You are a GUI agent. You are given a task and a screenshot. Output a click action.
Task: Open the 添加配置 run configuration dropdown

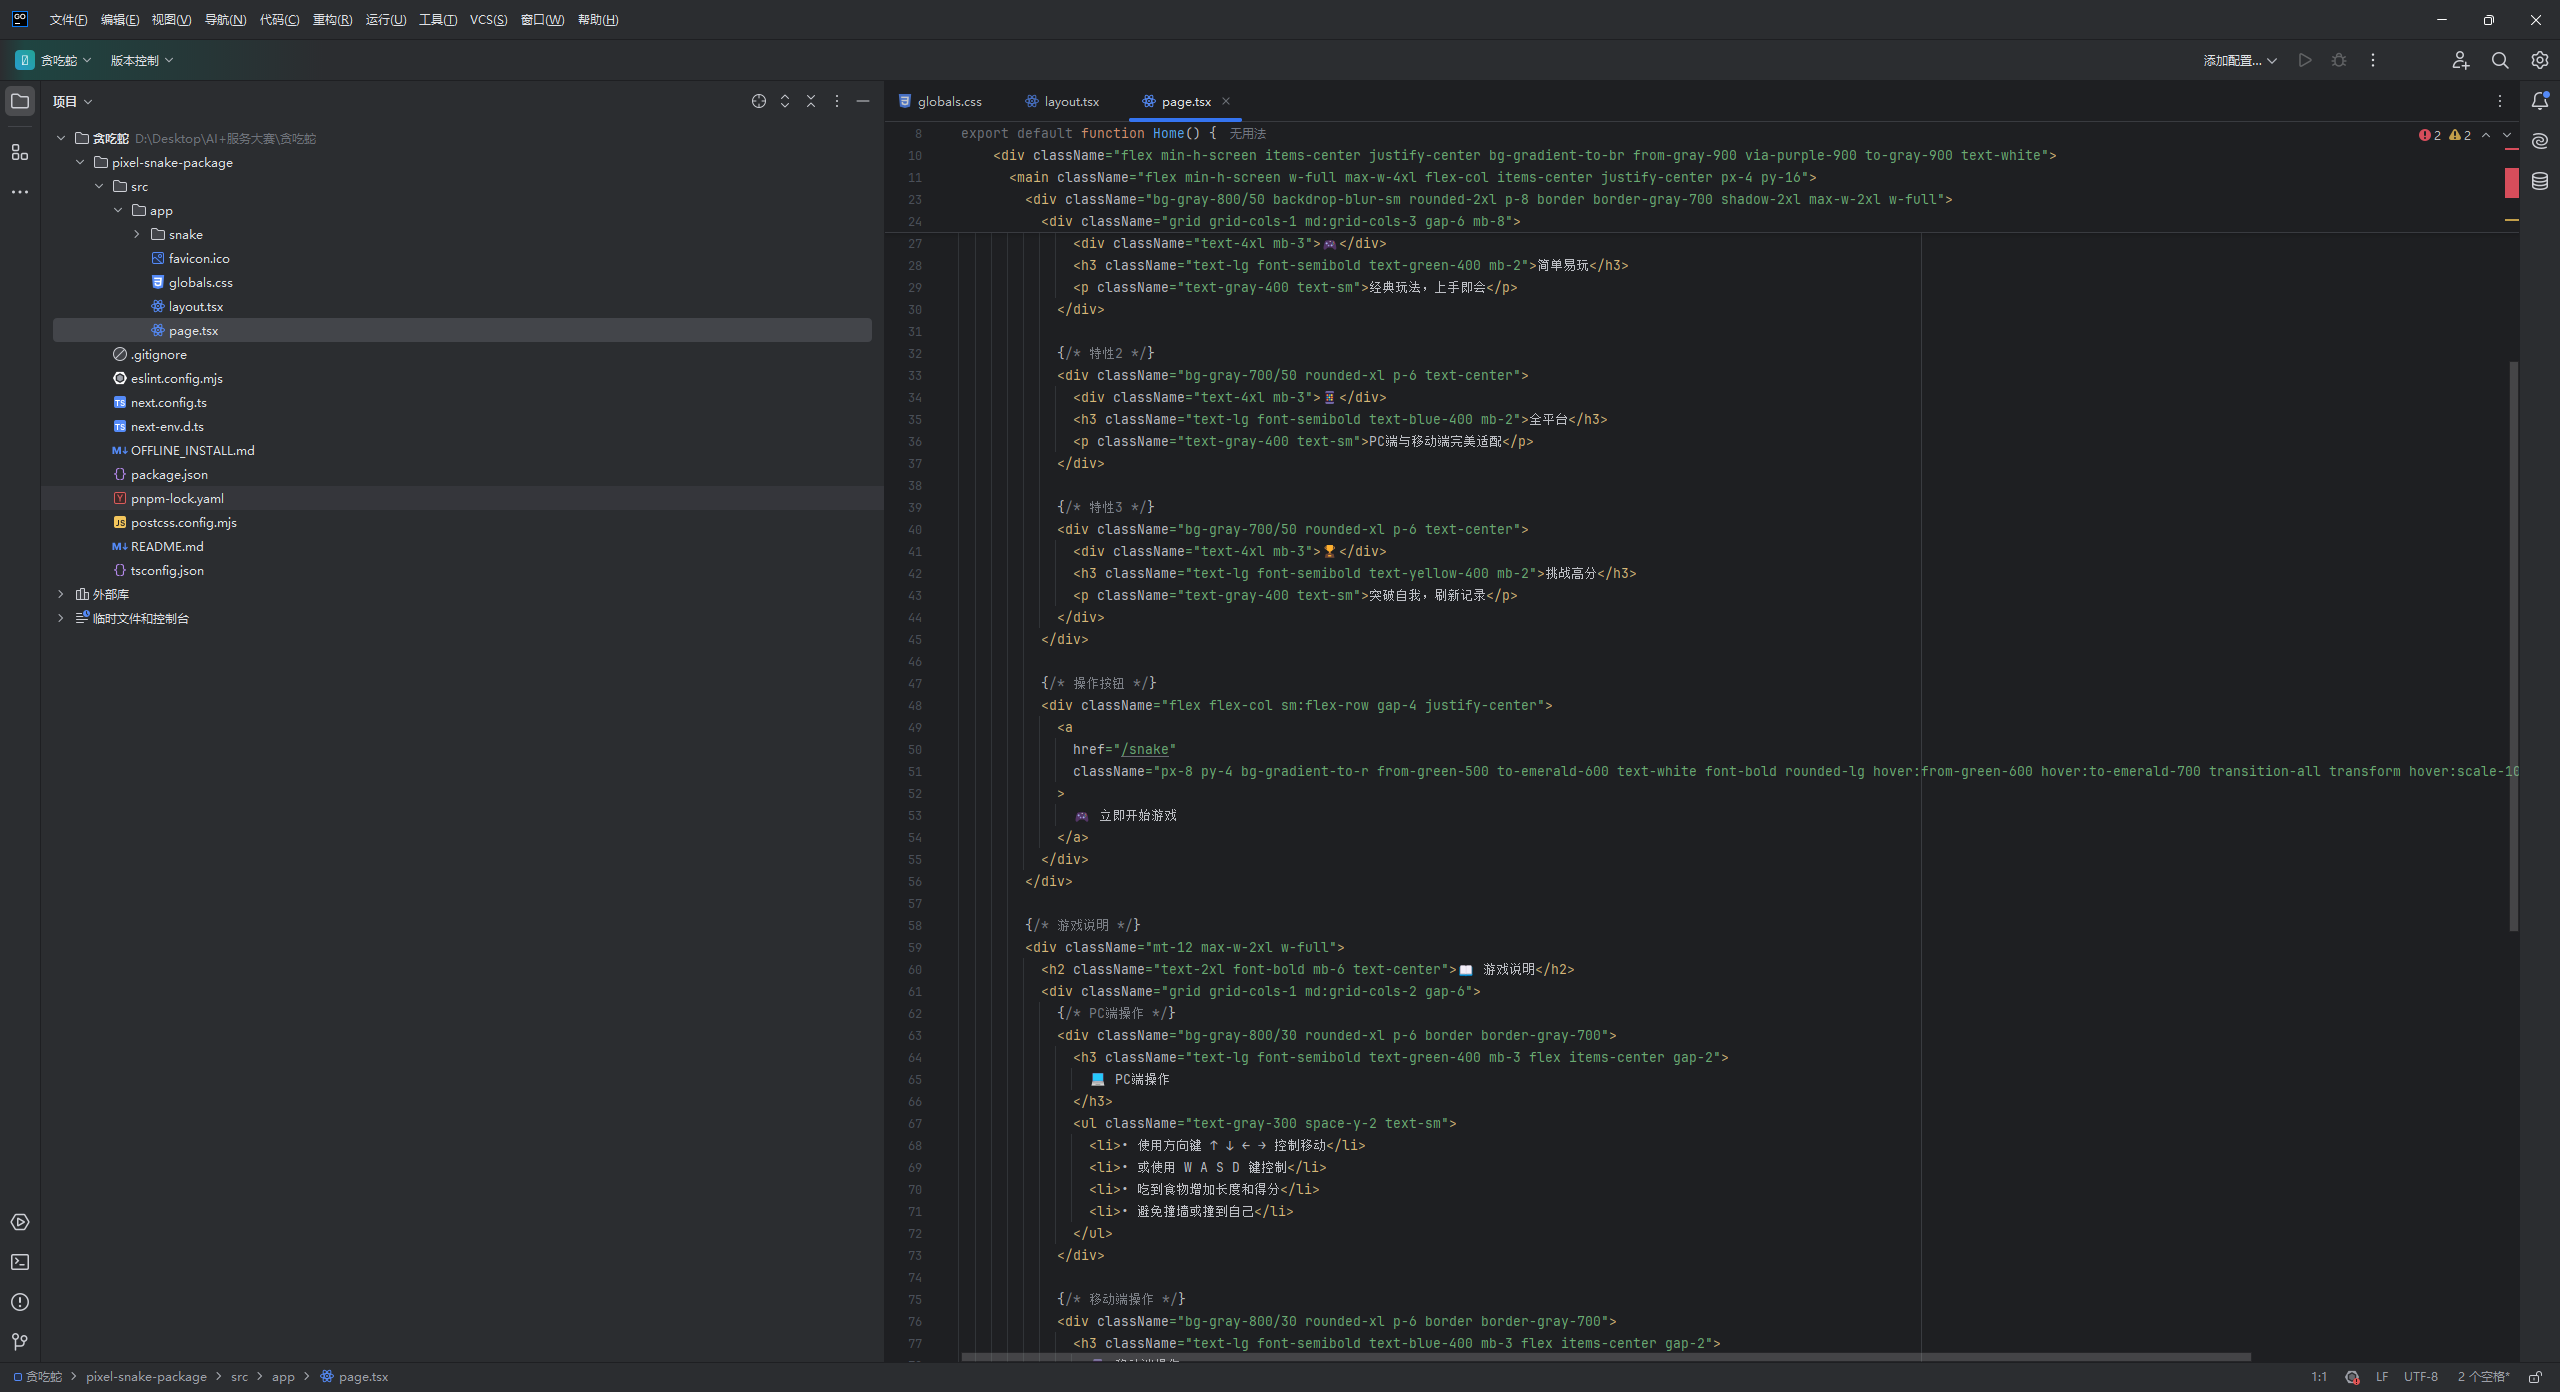(2240, 60)
